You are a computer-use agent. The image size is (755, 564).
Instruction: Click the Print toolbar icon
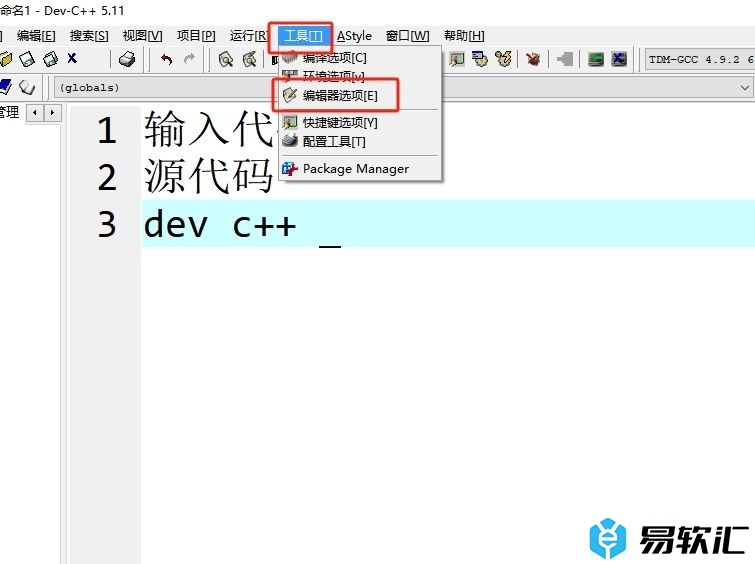point(127,59)
